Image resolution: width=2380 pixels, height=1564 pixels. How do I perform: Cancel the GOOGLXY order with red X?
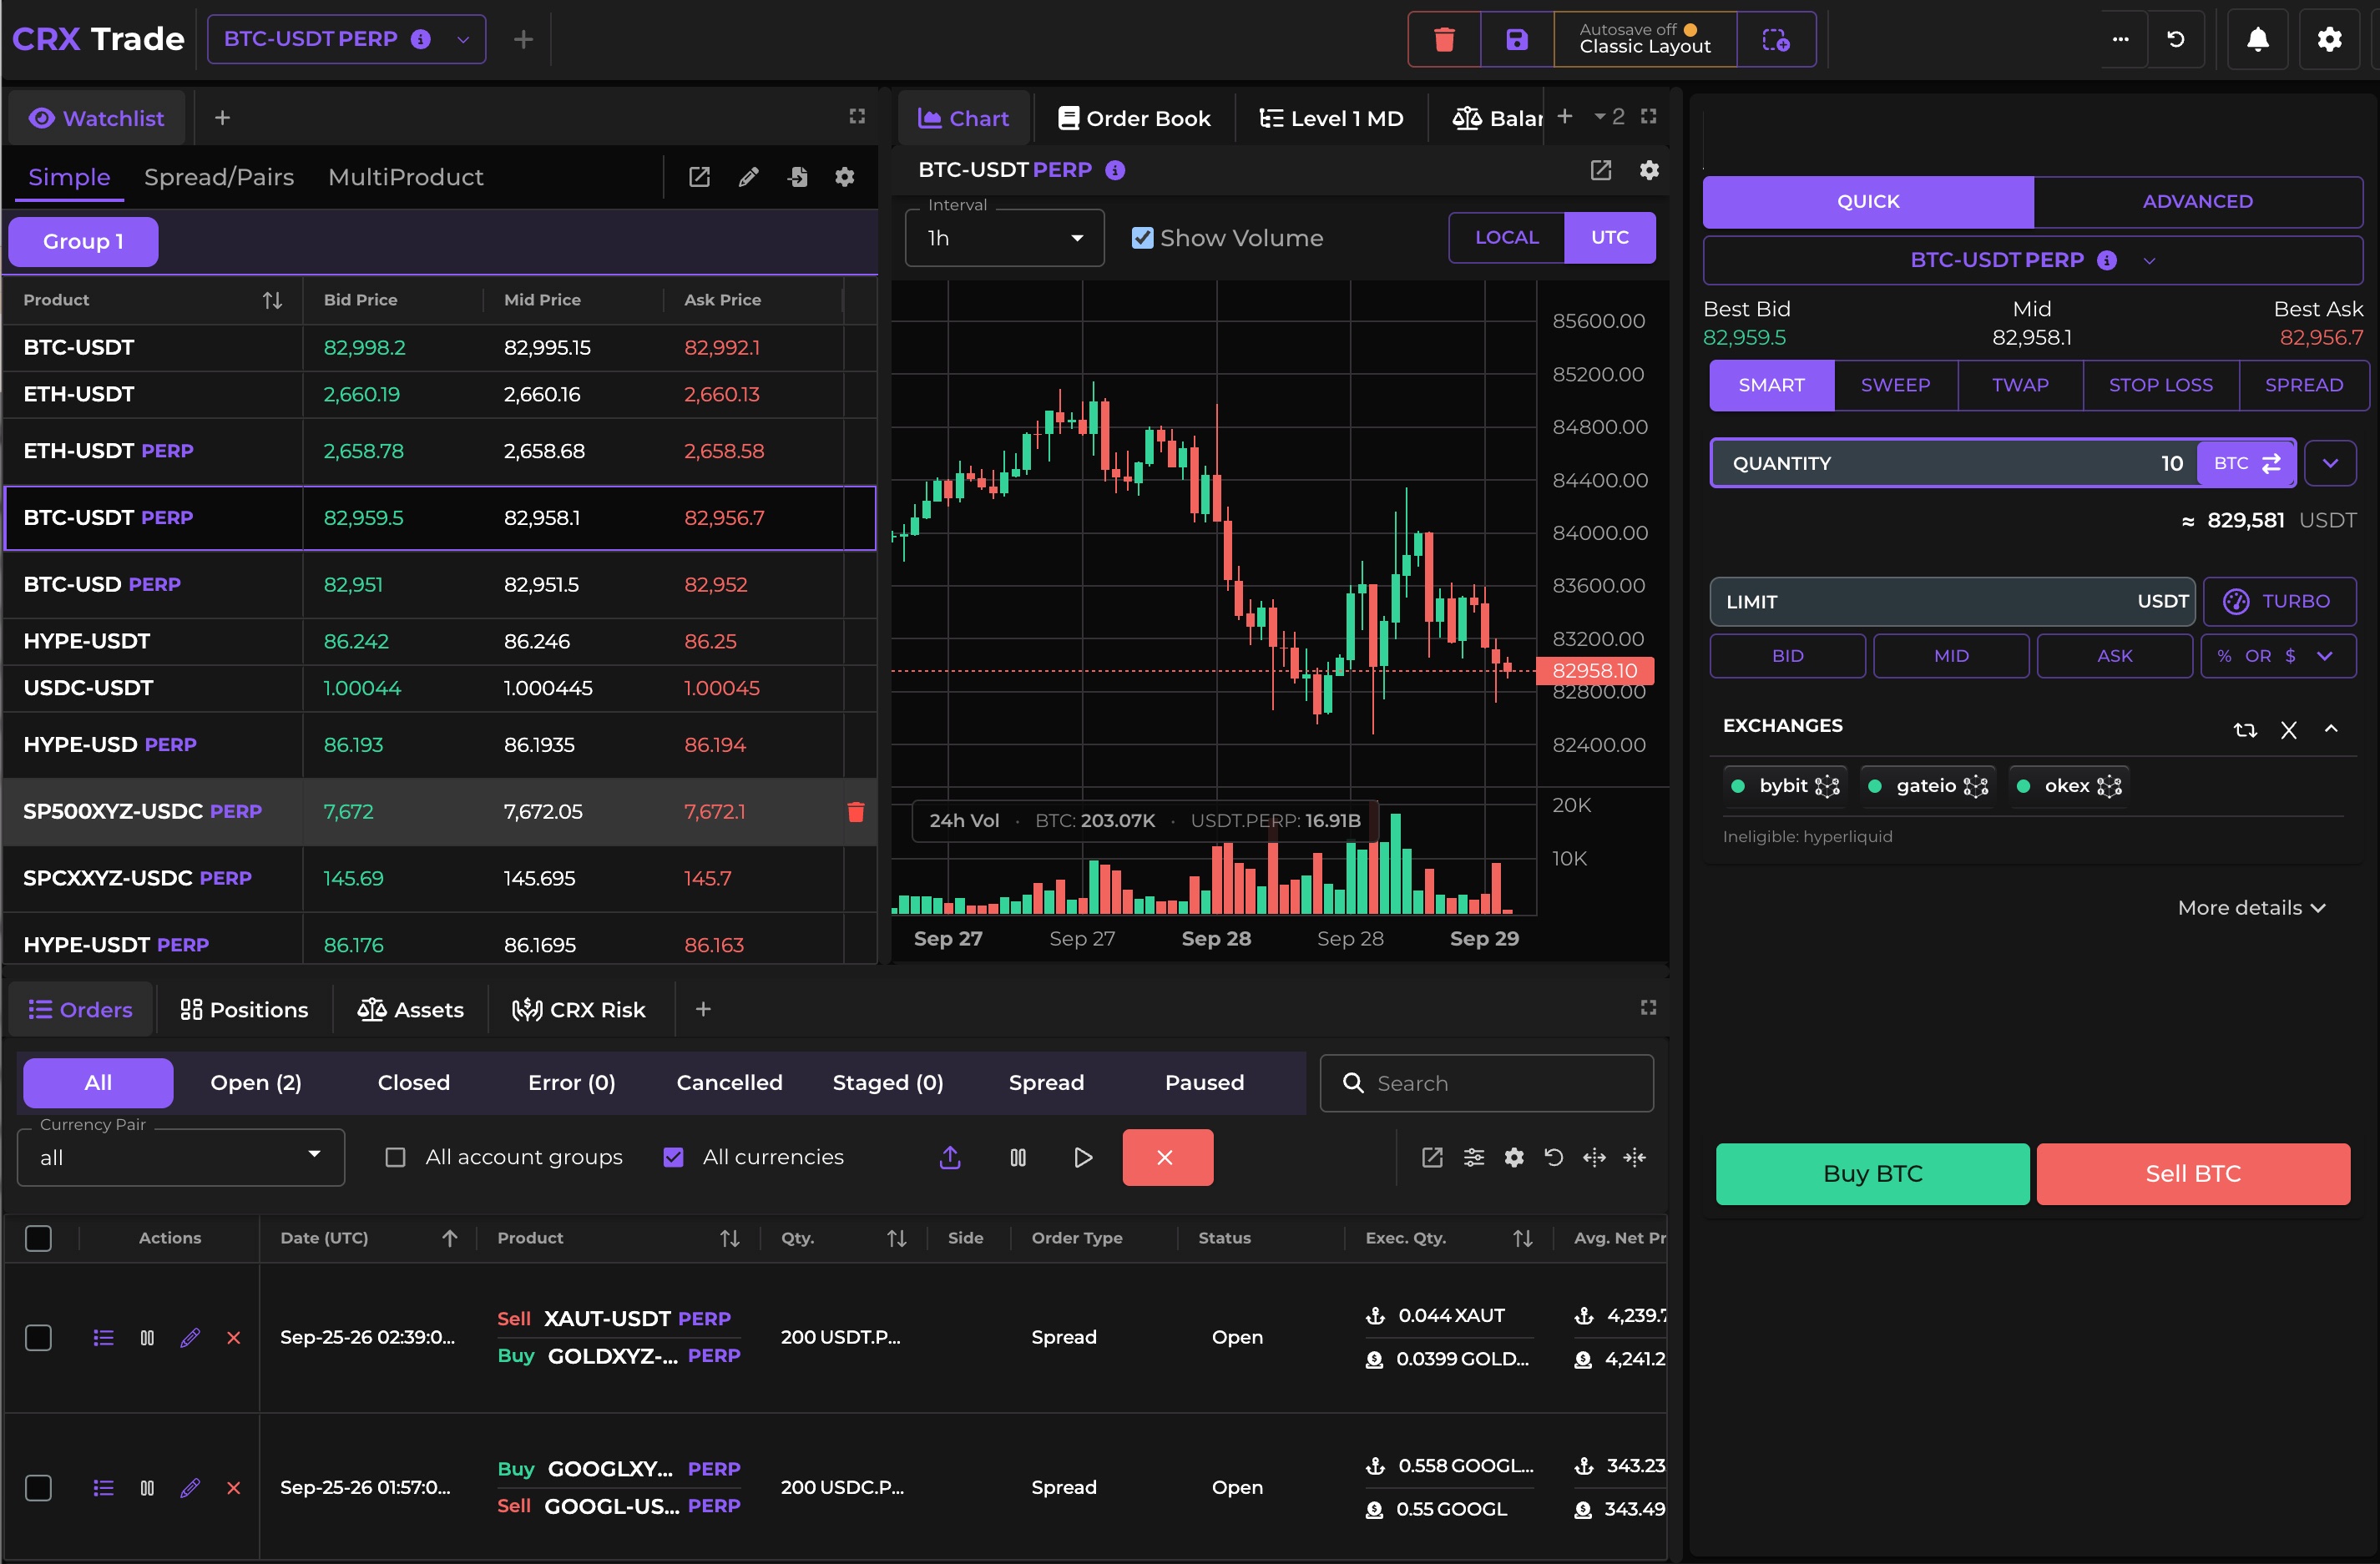click(233, 1487)
